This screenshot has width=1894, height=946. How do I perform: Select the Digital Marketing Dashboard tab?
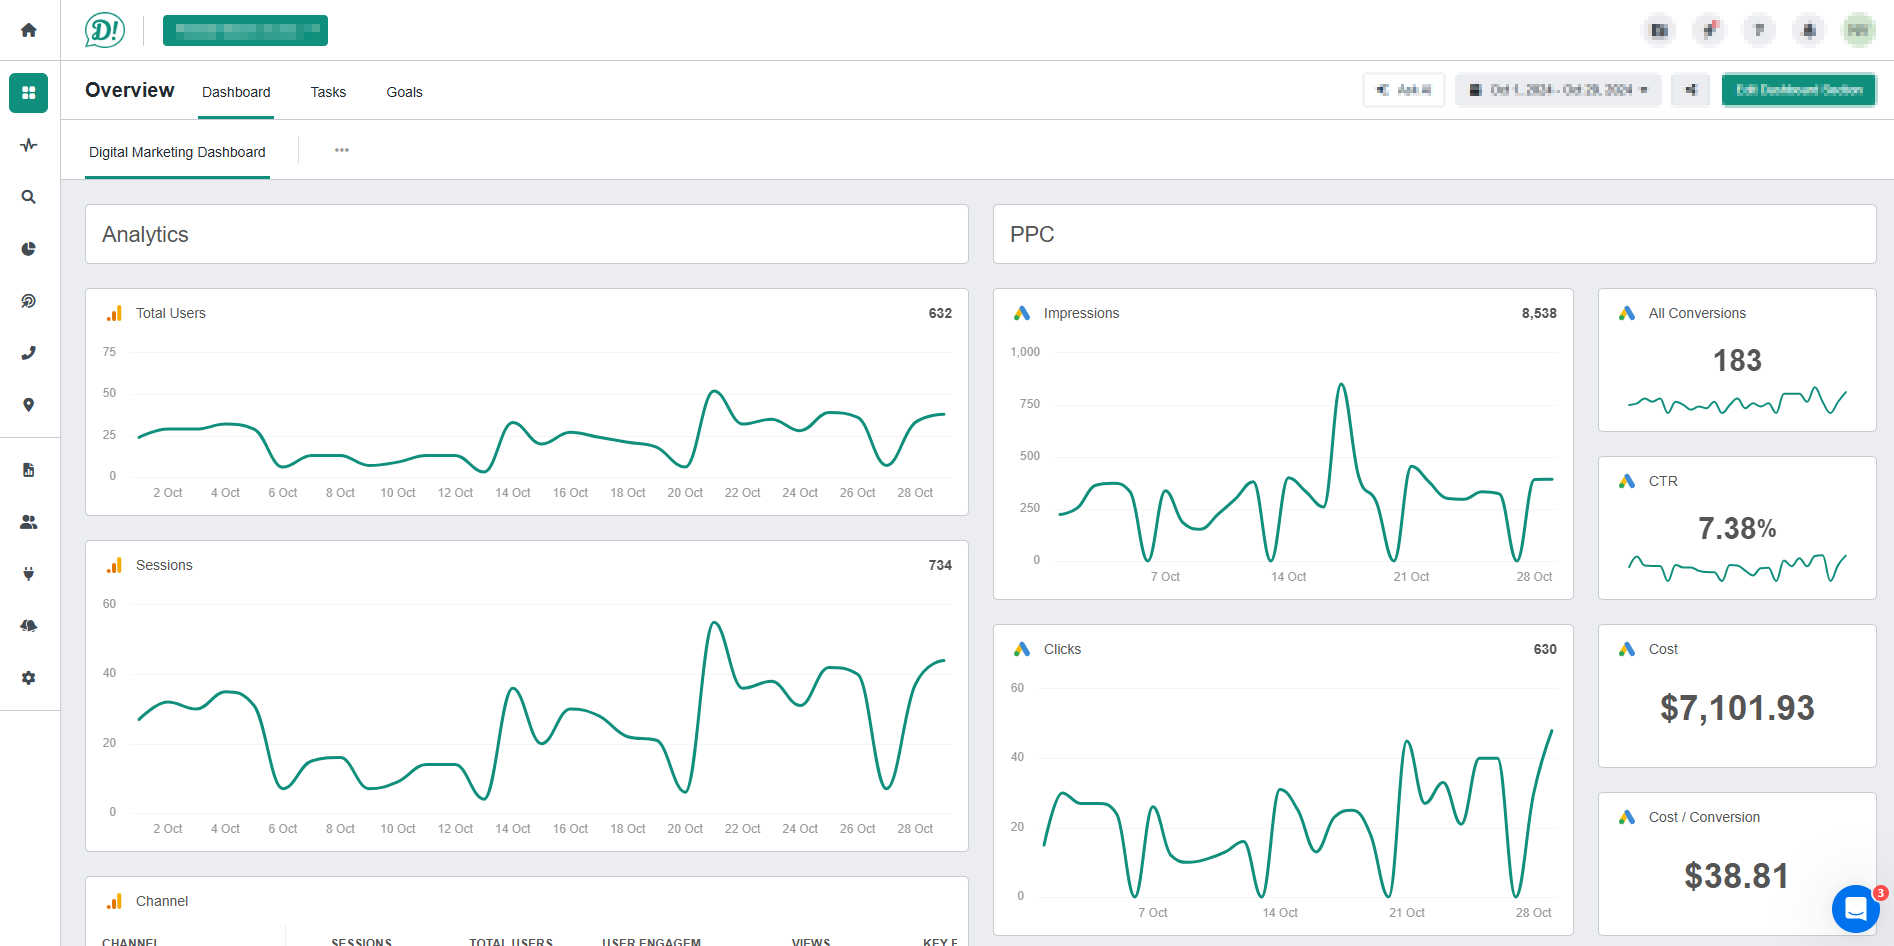click(177, 152)
